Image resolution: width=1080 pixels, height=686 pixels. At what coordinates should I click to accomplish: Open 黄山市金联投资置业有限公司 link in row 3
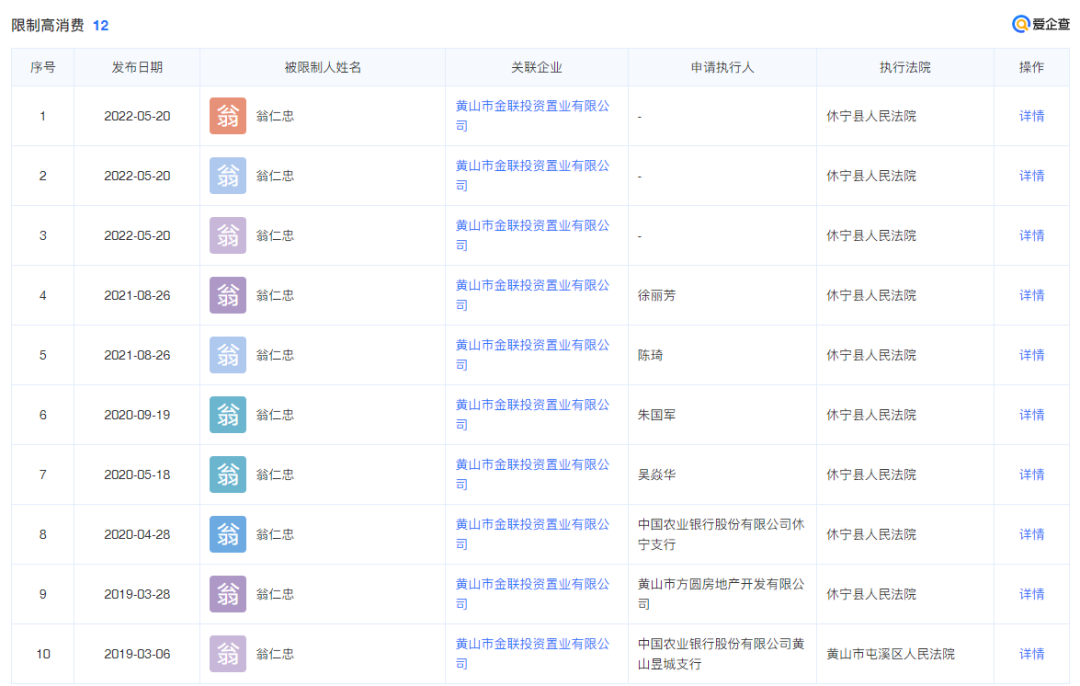click(532, 236)
